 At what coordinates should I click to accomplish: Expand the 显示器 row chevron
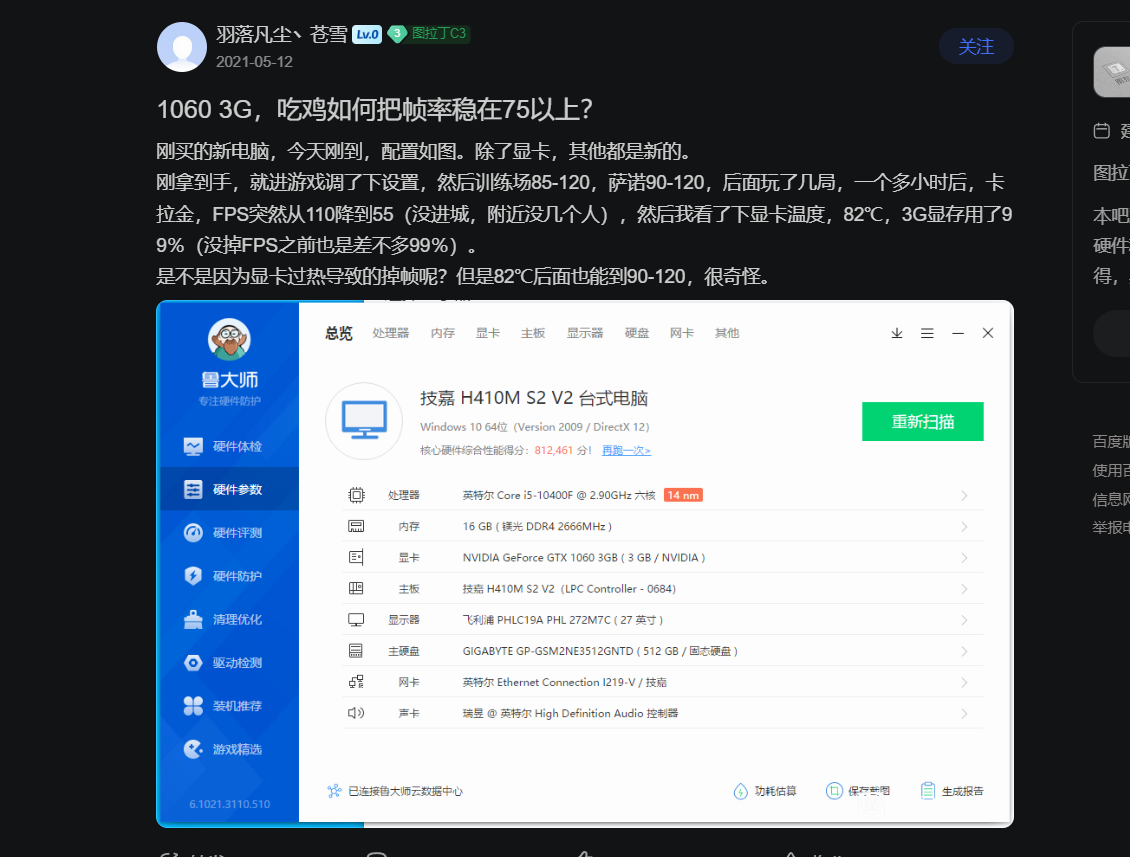(x=964, y=620)
